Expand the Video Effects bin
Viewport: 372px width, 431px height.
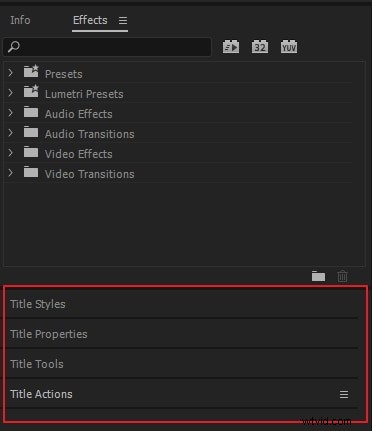(10, 153)
